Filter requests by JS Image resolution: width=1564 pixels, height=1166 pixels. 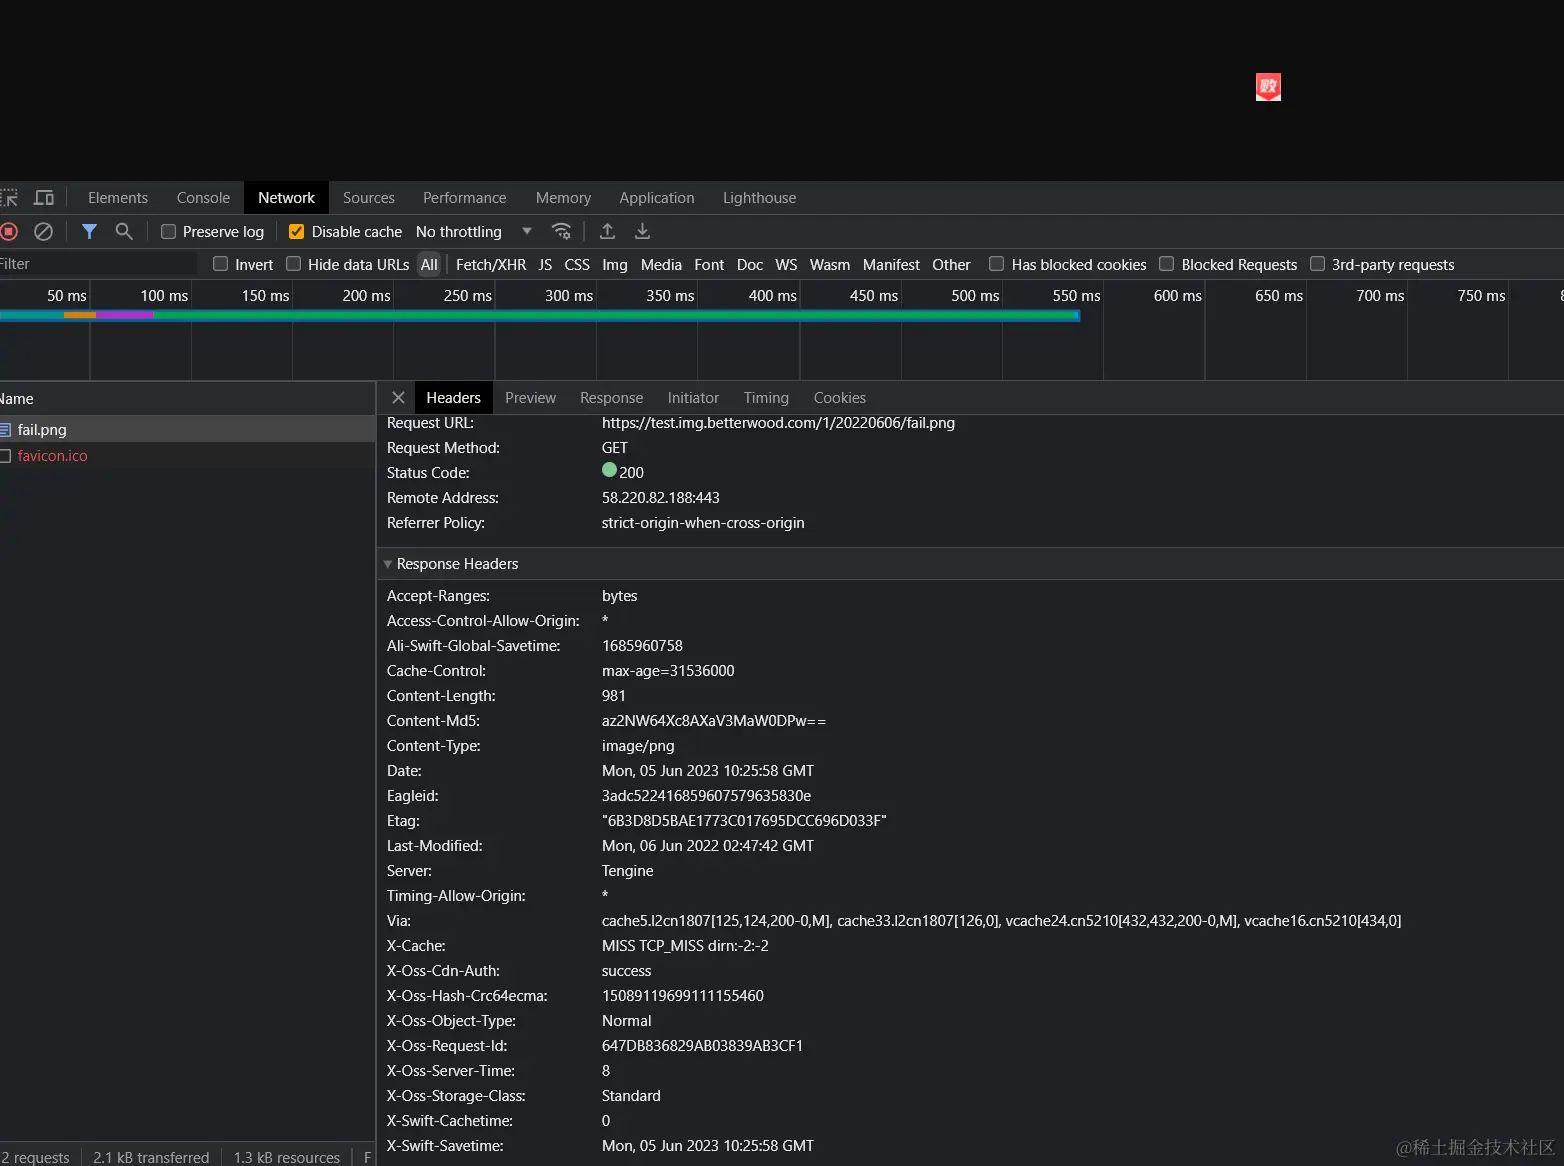coord(545,264)
